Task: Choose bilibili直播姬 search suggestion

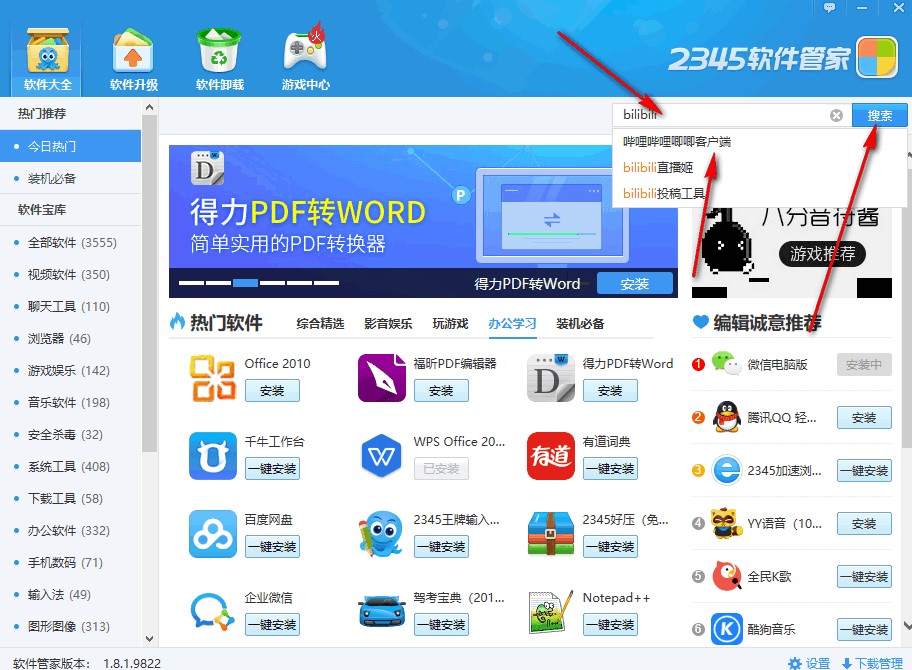Action: [760, 168]
